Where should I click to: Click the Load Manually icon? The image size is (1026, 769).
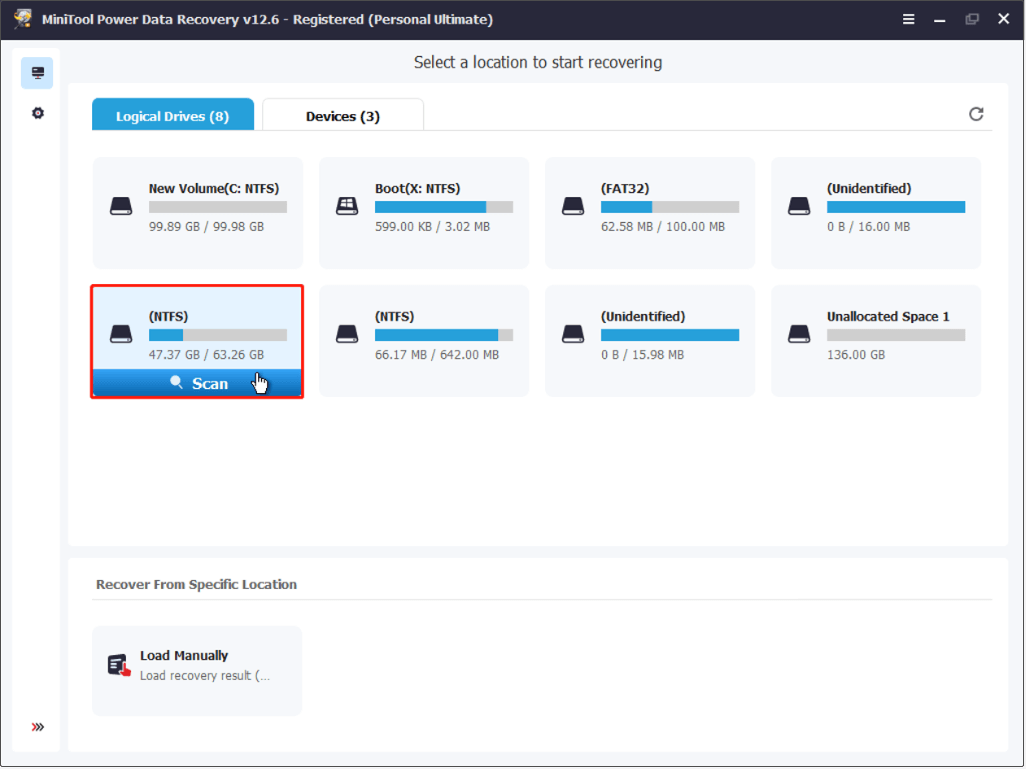[x=119, y=666]
